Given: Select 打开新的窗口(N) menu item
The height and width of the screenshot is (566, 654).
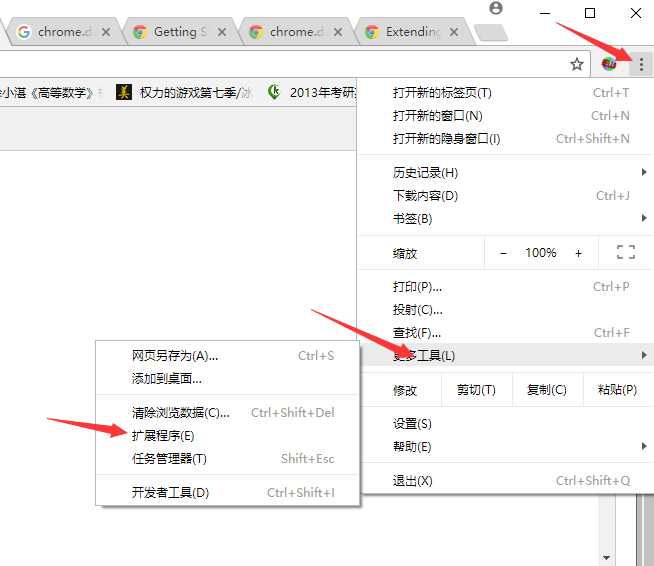Looking at the screenshot, I should [x=506, y=116].
